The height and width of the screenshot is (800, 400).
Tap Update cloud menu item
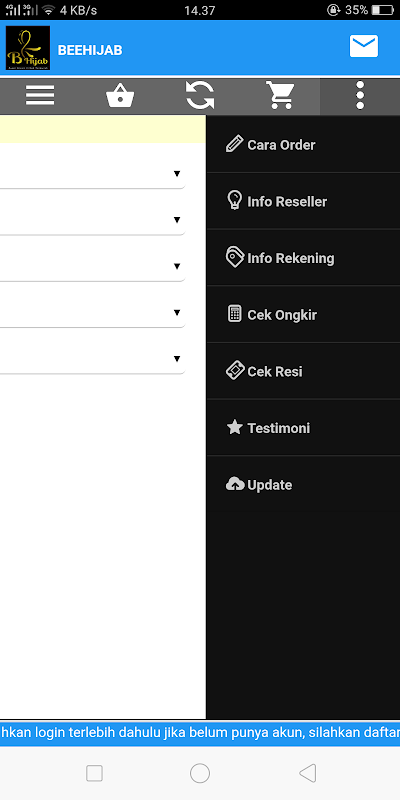(x=303, y=484)
